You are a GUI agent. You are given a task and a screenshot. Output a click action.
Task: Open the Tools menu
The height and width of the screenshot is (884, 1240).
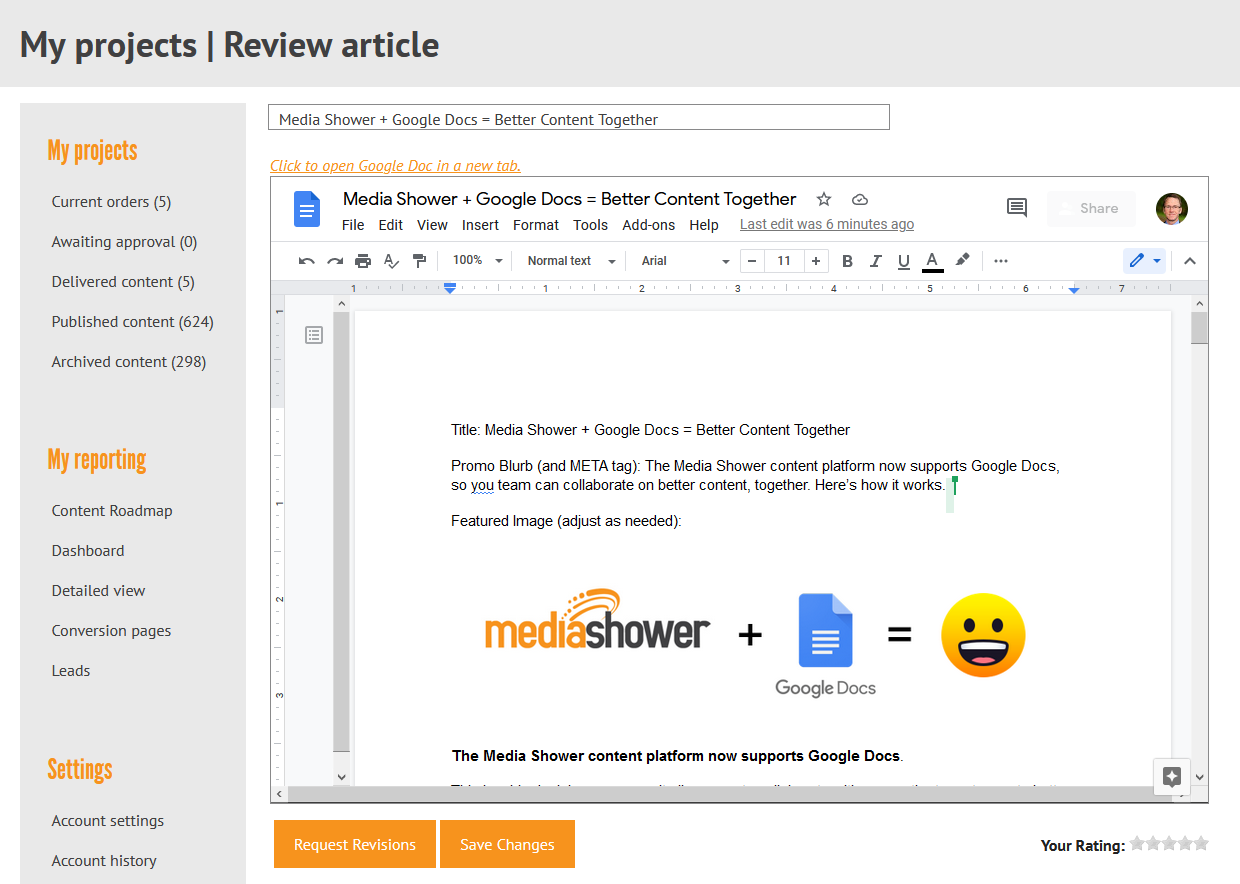click(x=591, y=225)
